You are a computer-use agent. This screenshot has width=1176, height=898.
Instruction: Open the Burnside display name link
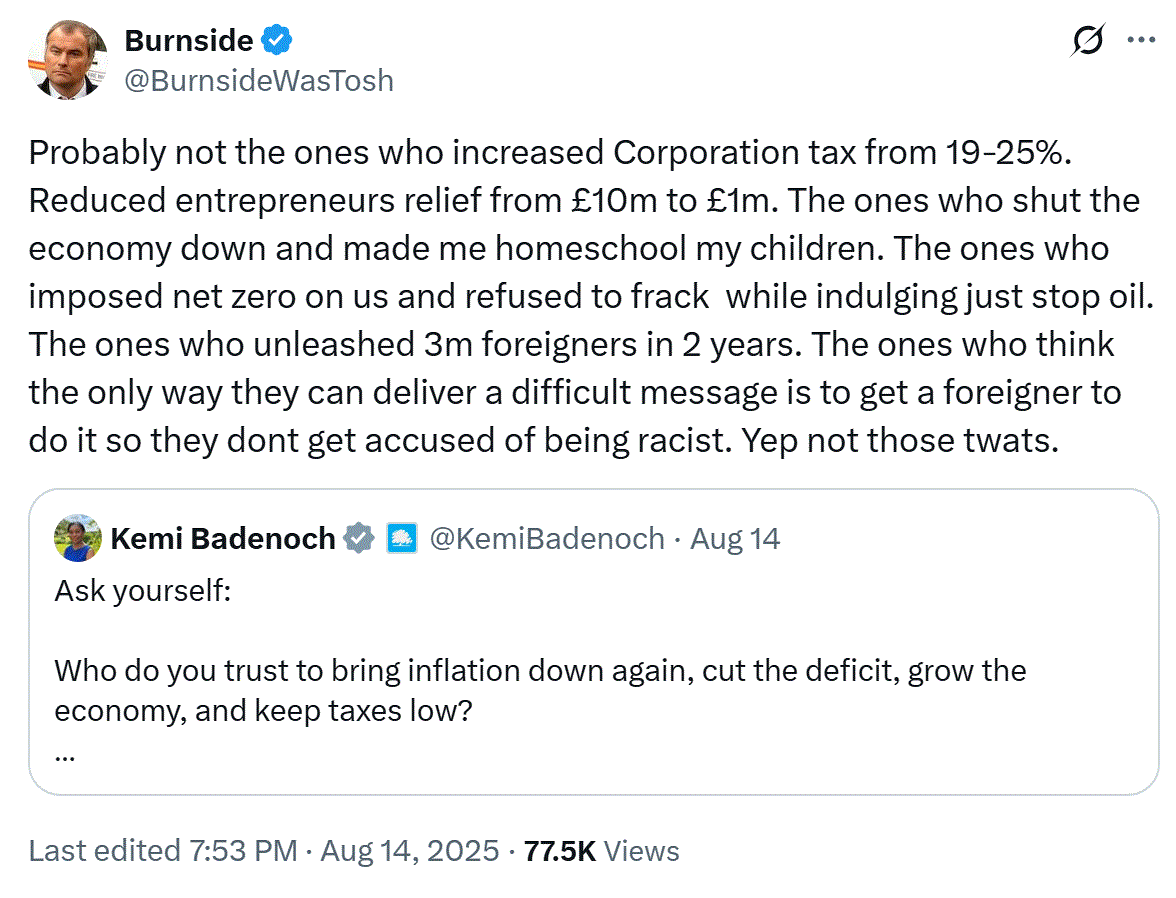(x=190, y=41)
